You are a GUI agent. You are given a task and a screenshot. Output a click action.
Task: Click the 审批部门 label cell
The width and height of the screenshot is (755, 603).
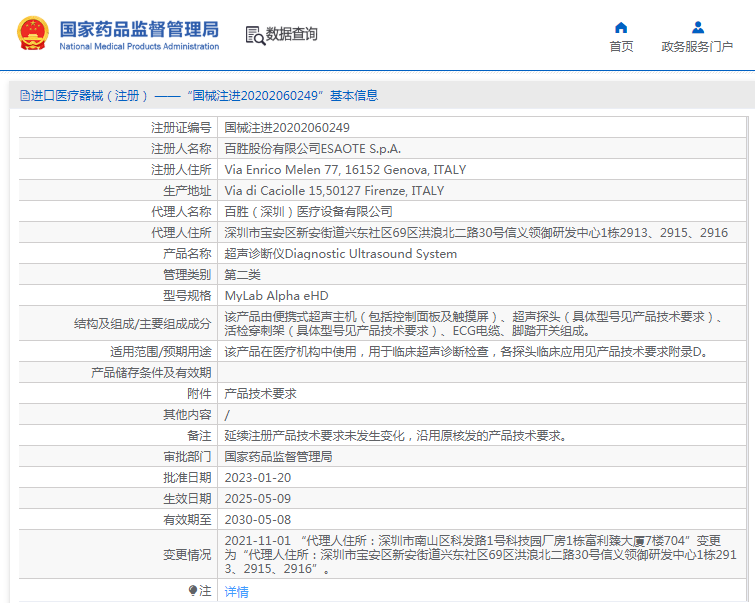point(187,457)
